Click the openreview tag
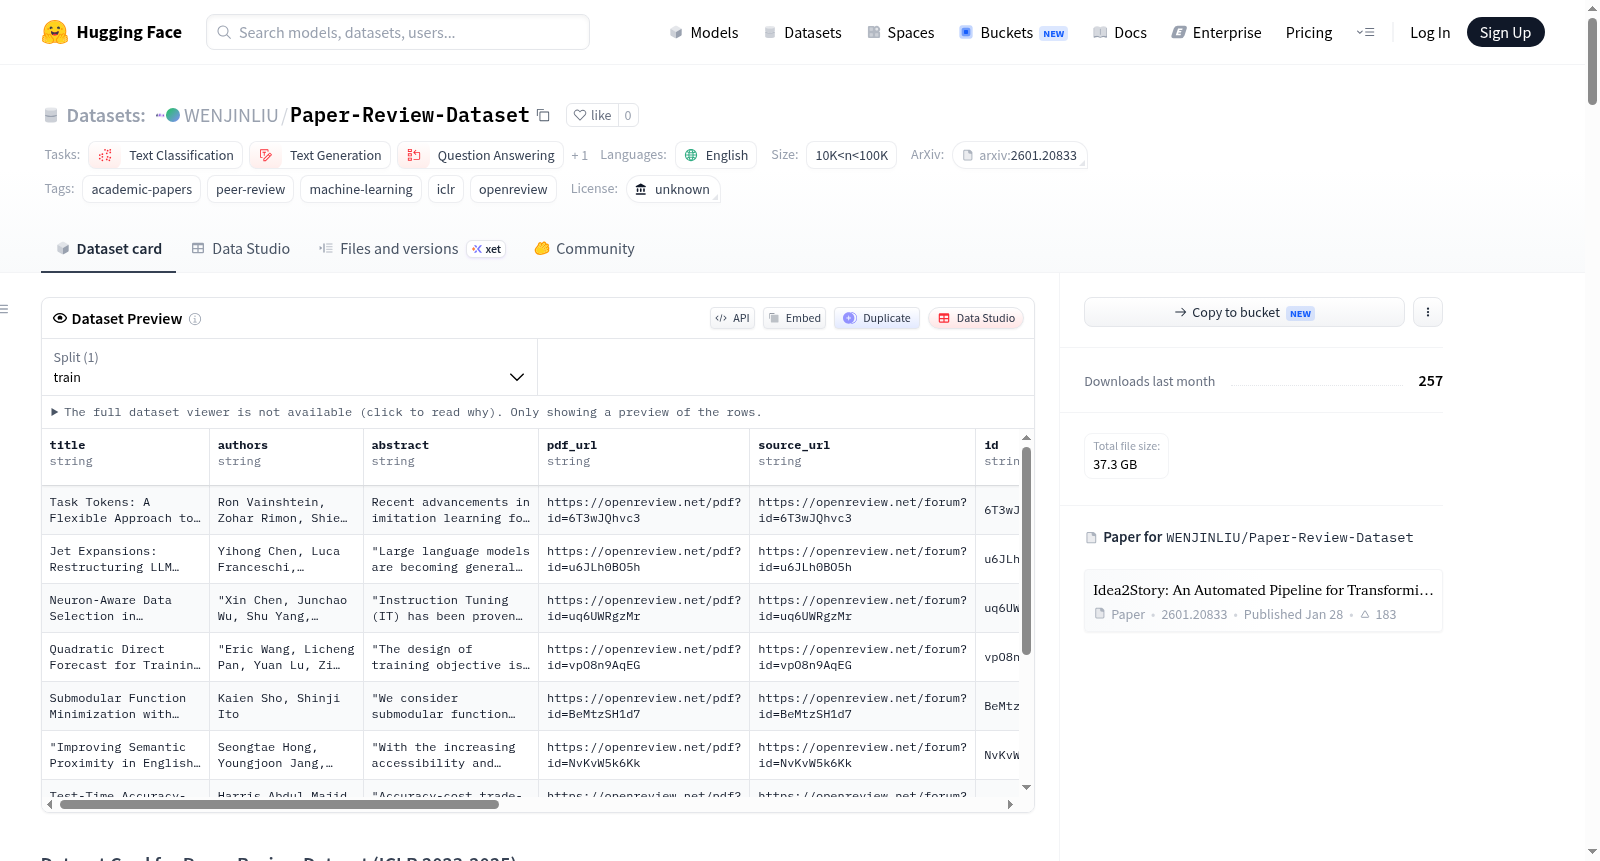The width and height of the screenshot is (1600, 861). point(513,189)
